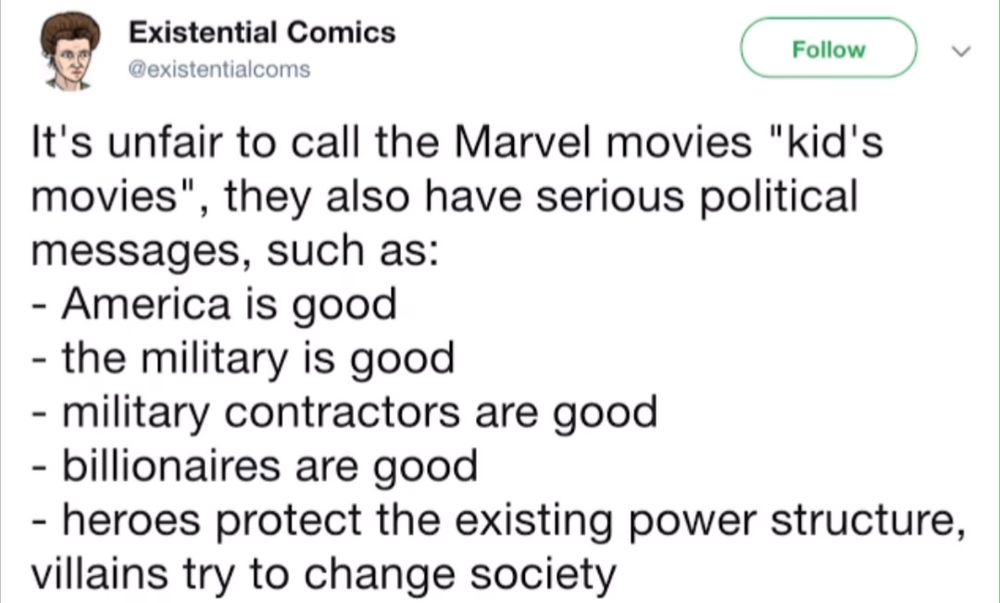
Task: Open the Existential Comics display name link
Action: click(x=262, y=32)
